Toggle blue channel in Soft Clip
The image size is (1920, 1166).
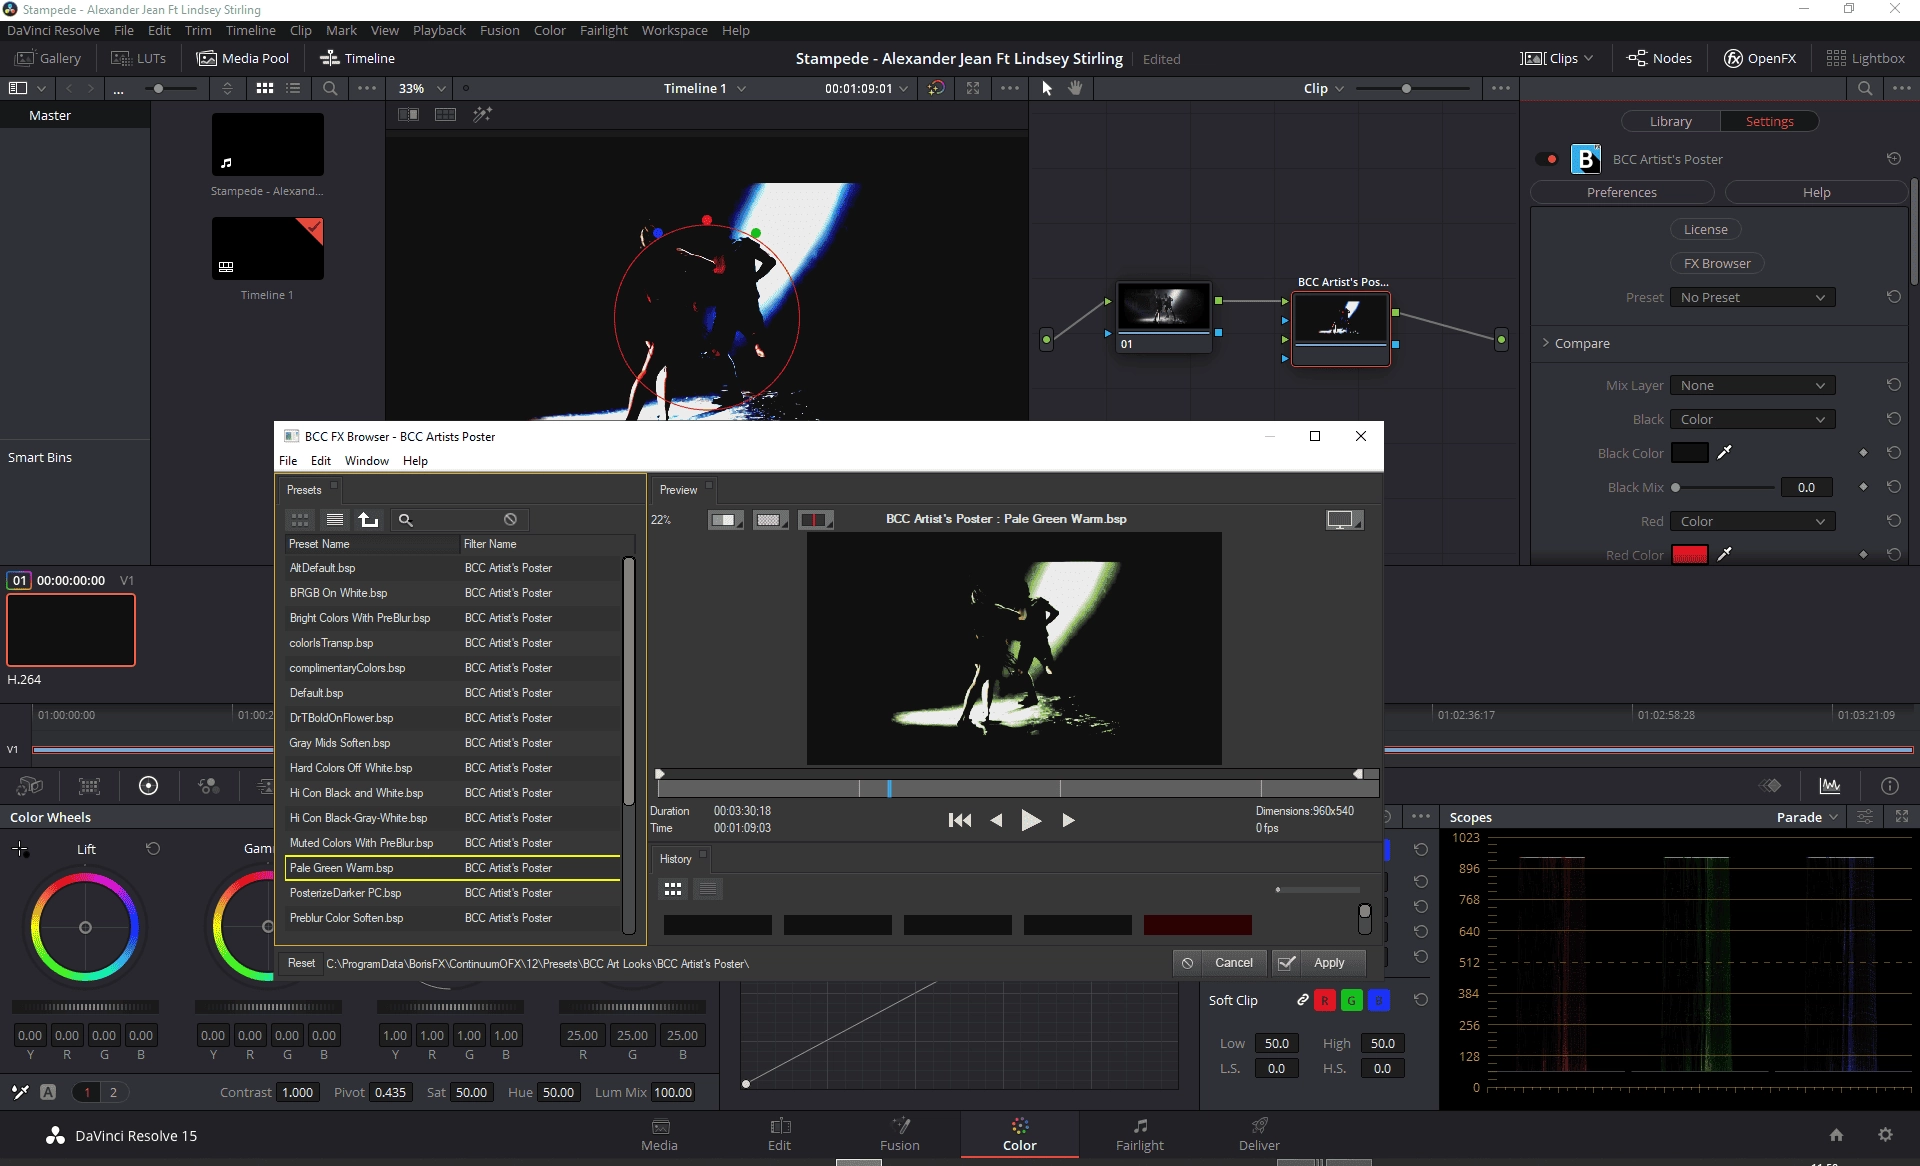(1378, 1000)
